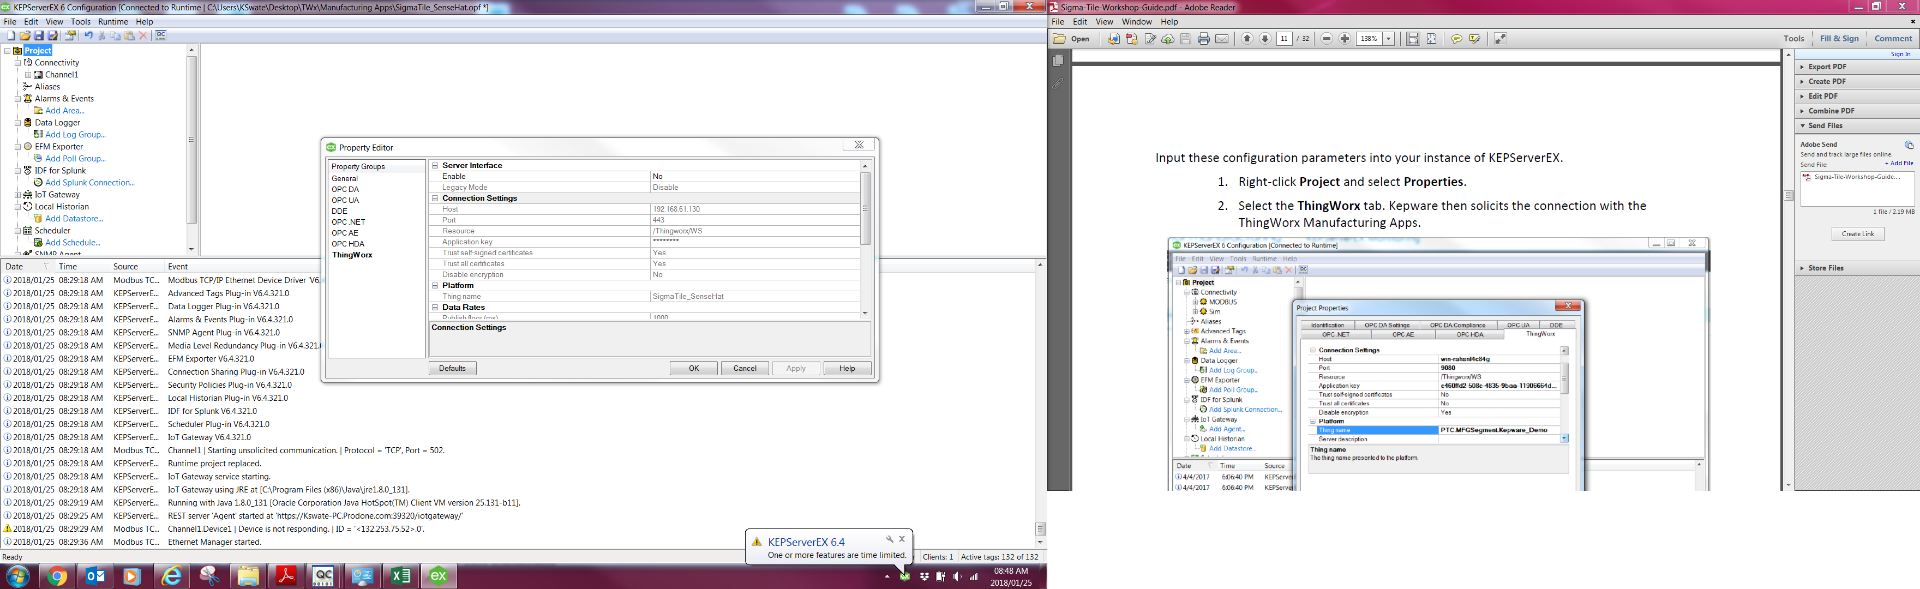This screenshot has width=1920, height=589.
Task: Click the Undo arrow icon in KEPServerEX toolbar
Action: tap(89, 35)
